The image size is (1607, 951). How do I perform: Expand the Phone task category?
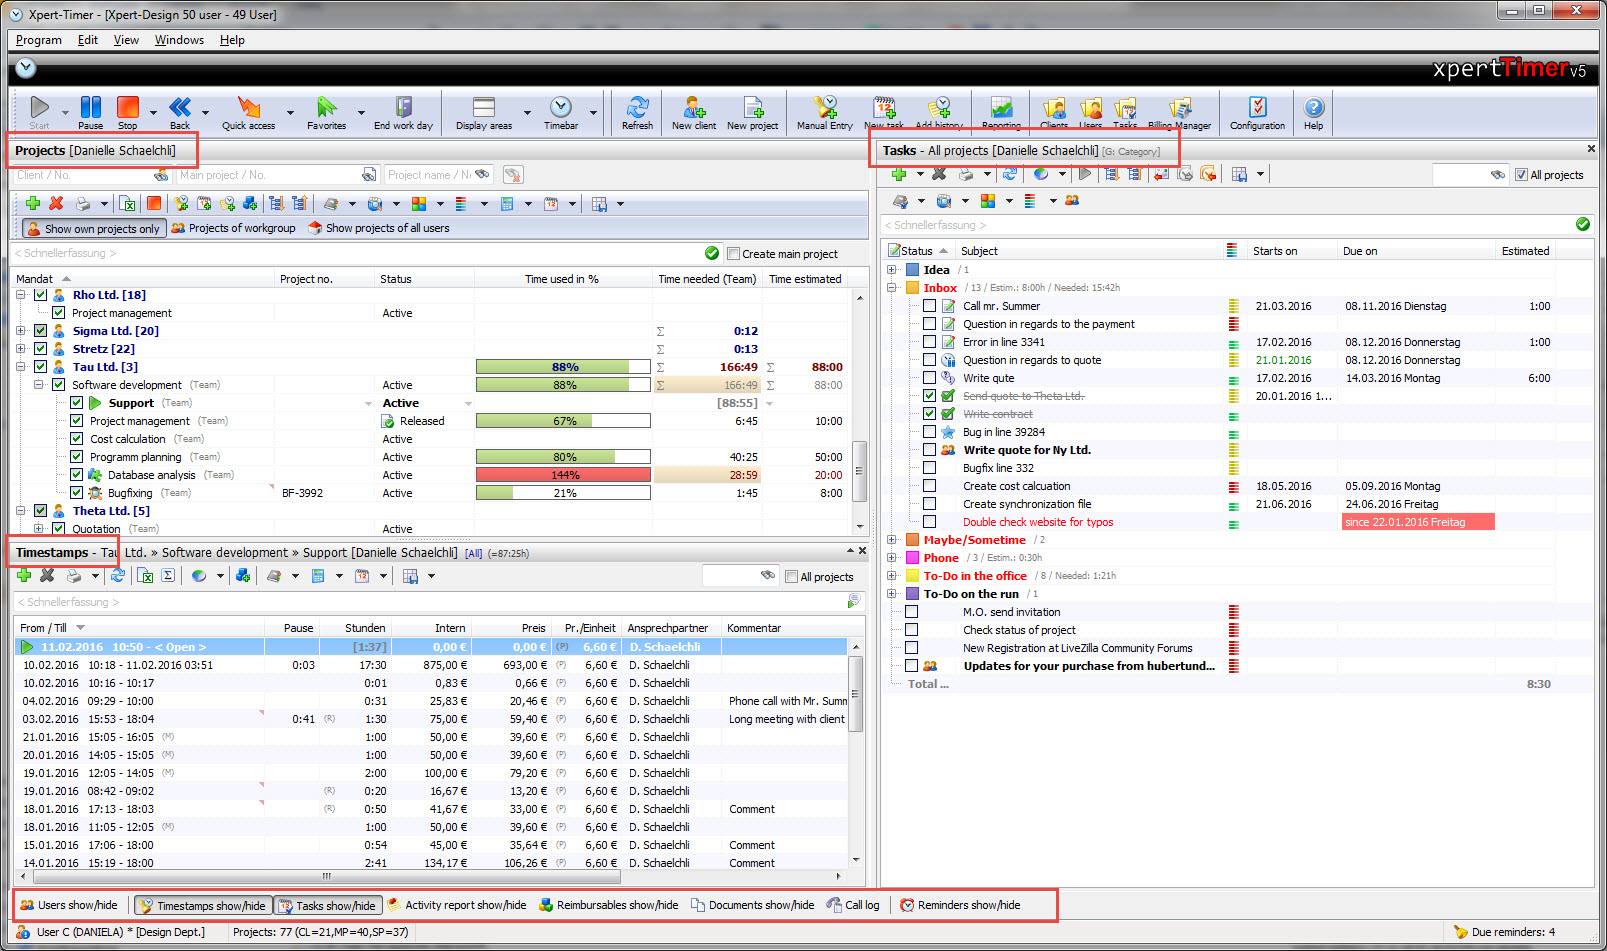tap(893, 557)
